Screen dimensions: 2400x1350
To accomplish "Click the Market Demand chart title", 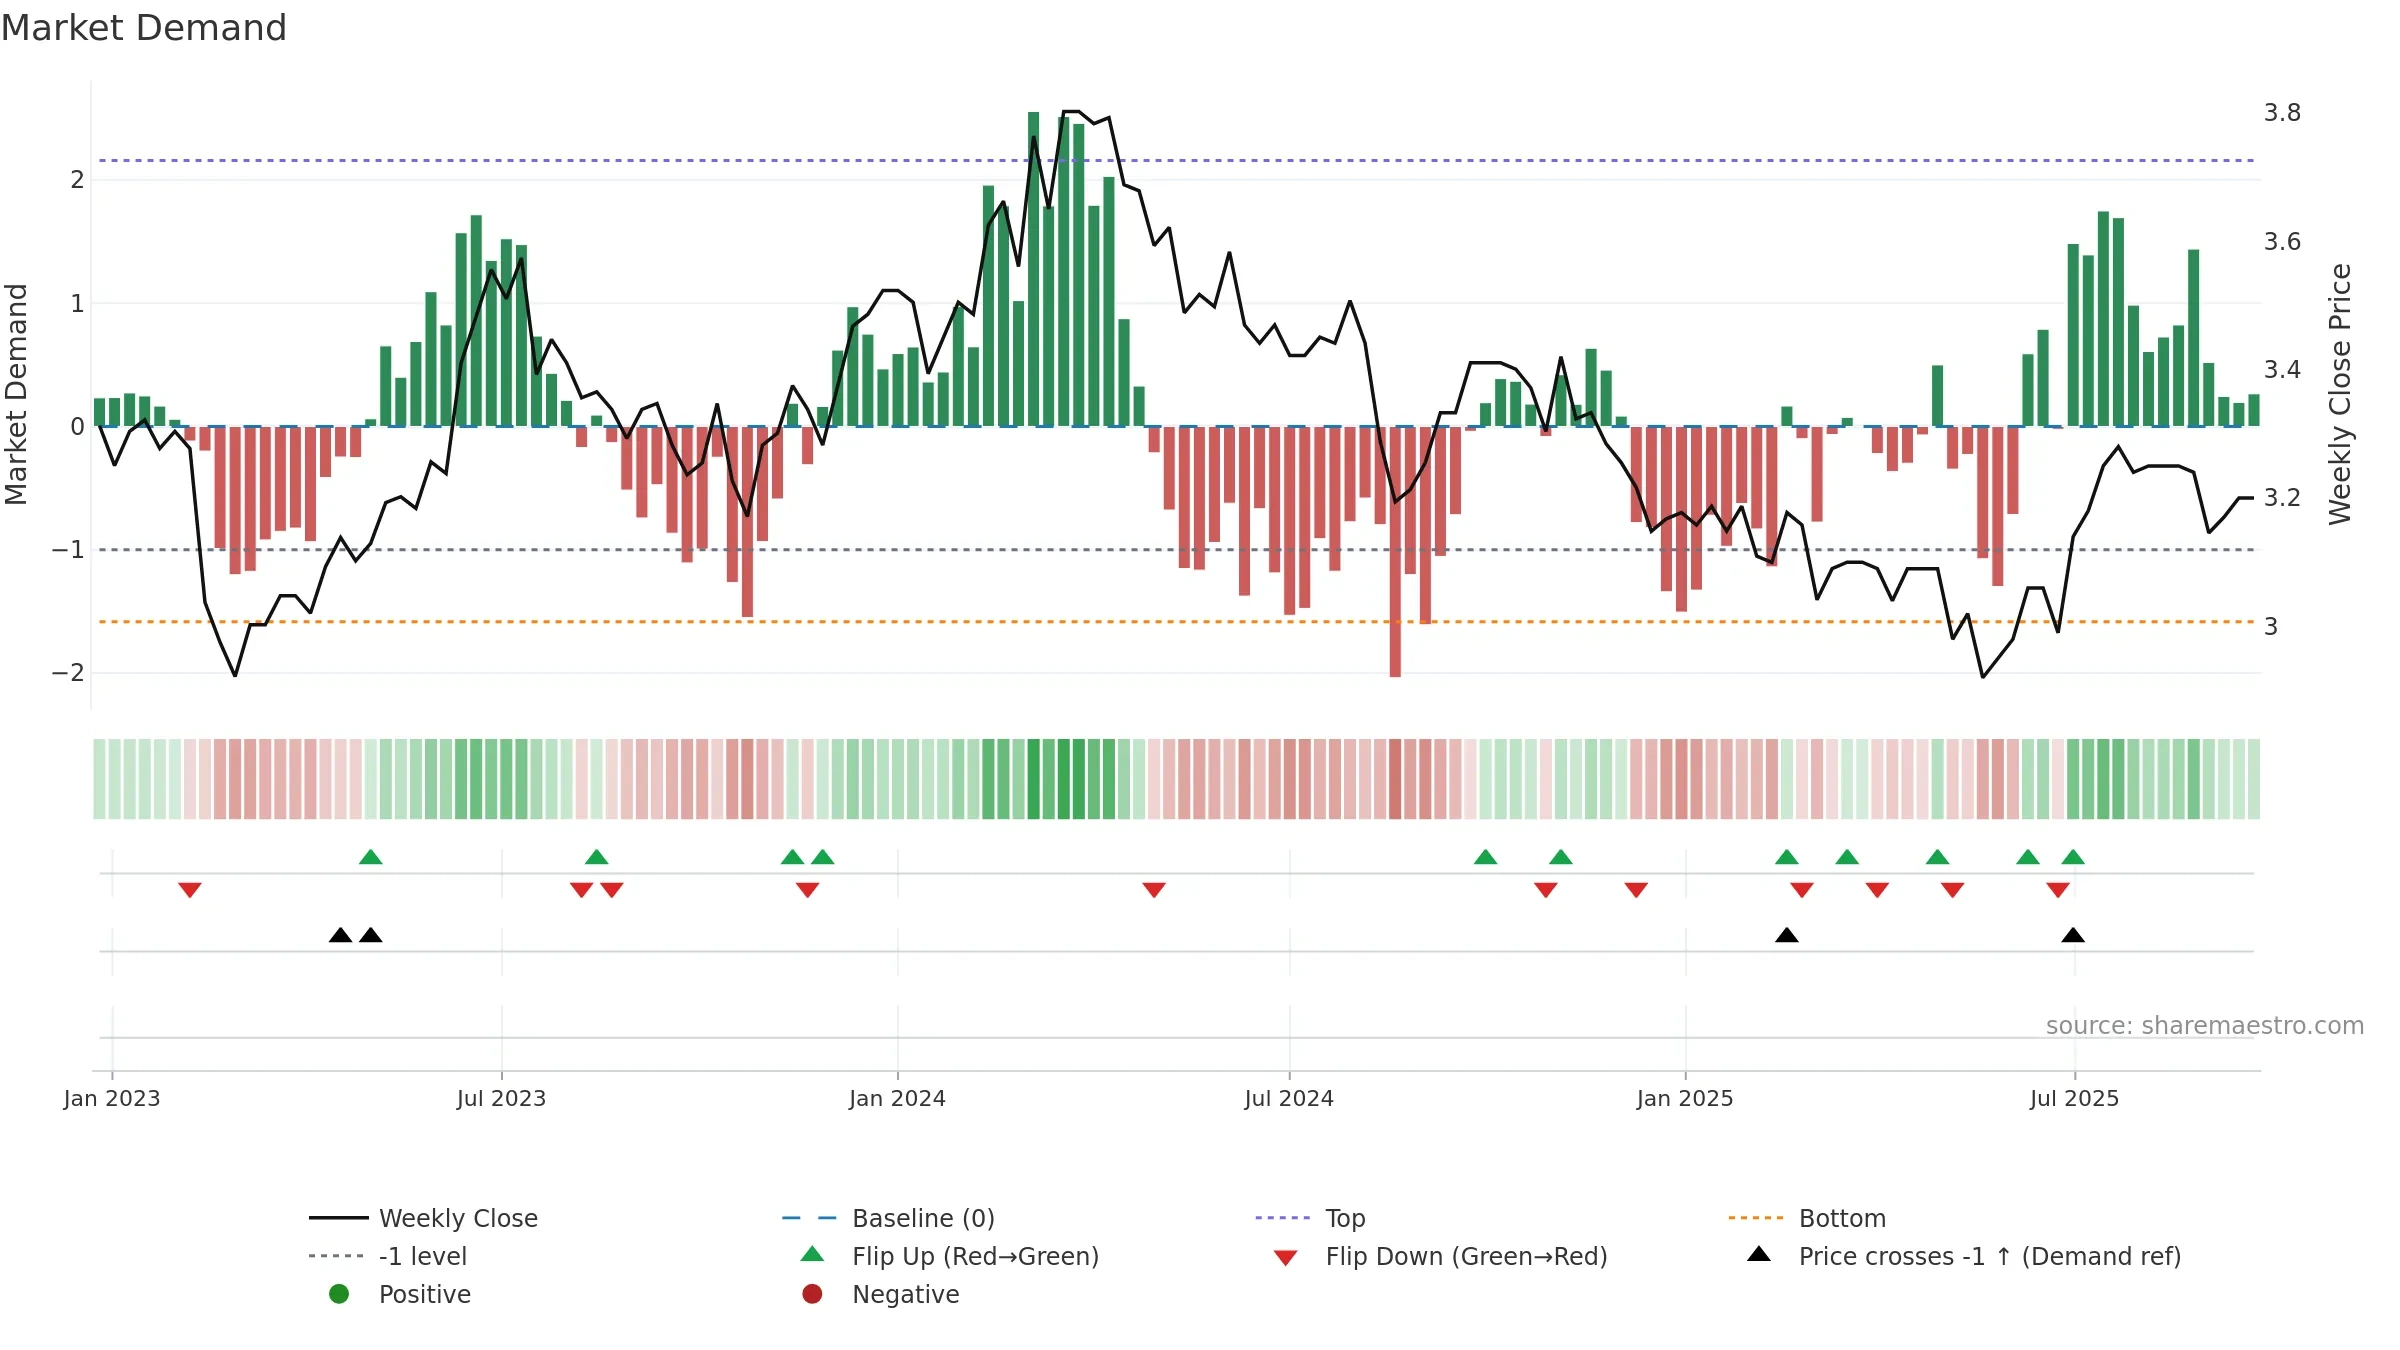I will click(144, 28).
